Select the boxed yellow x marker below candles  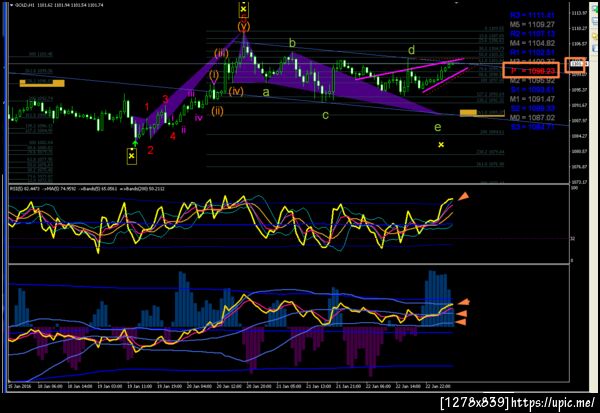coord(132,156)
